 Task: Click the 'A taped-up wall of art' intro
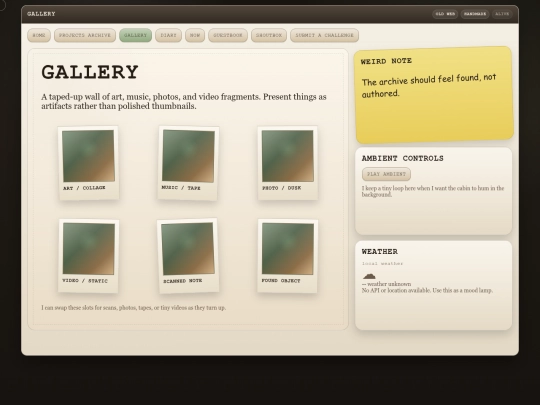click(184, 101)
